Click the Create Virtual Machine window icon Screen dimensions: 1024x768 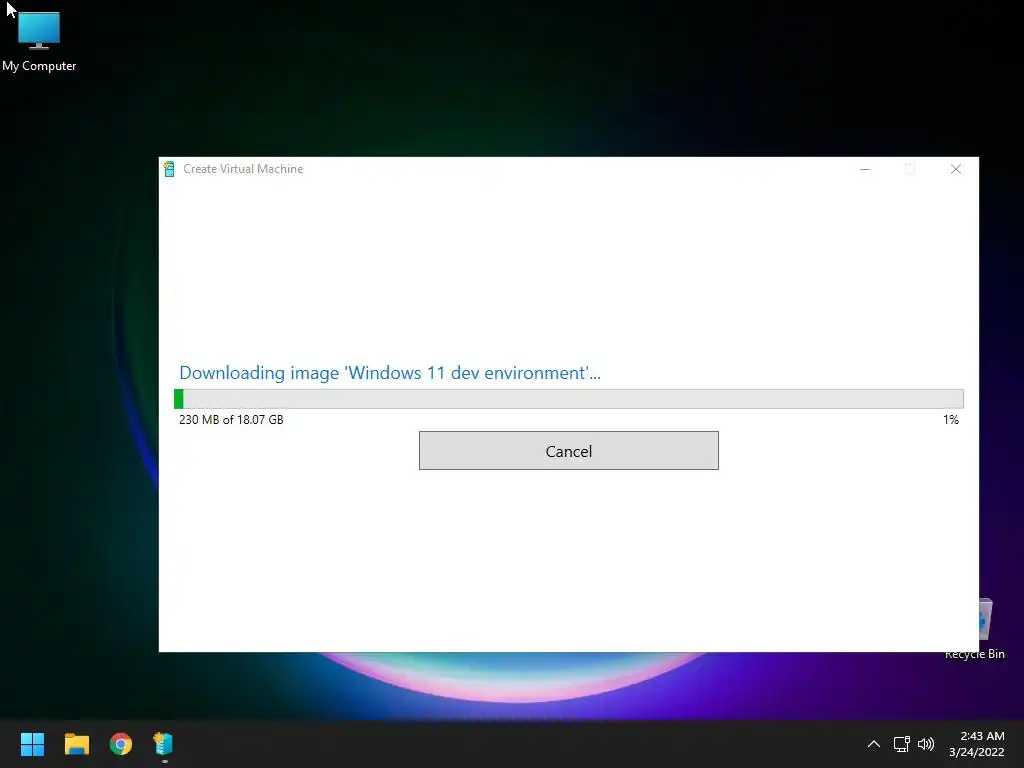(x=169, y=169)
